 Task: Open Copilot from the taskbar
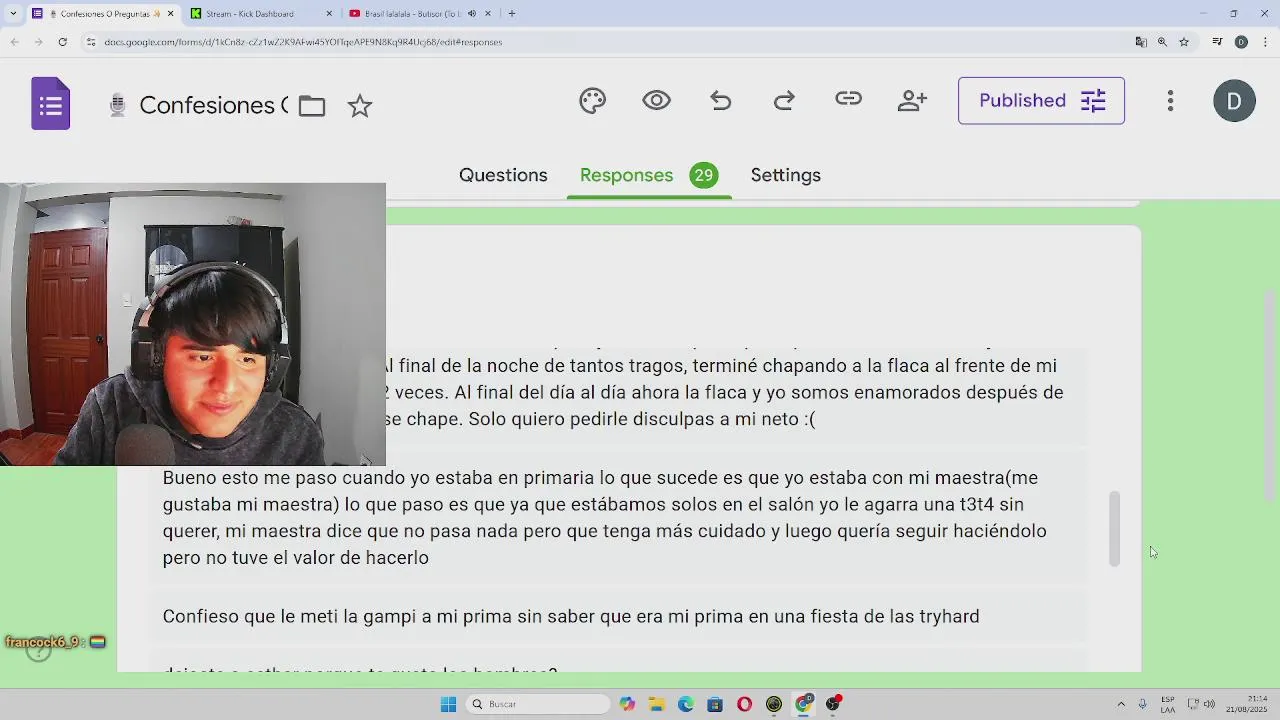627,704
